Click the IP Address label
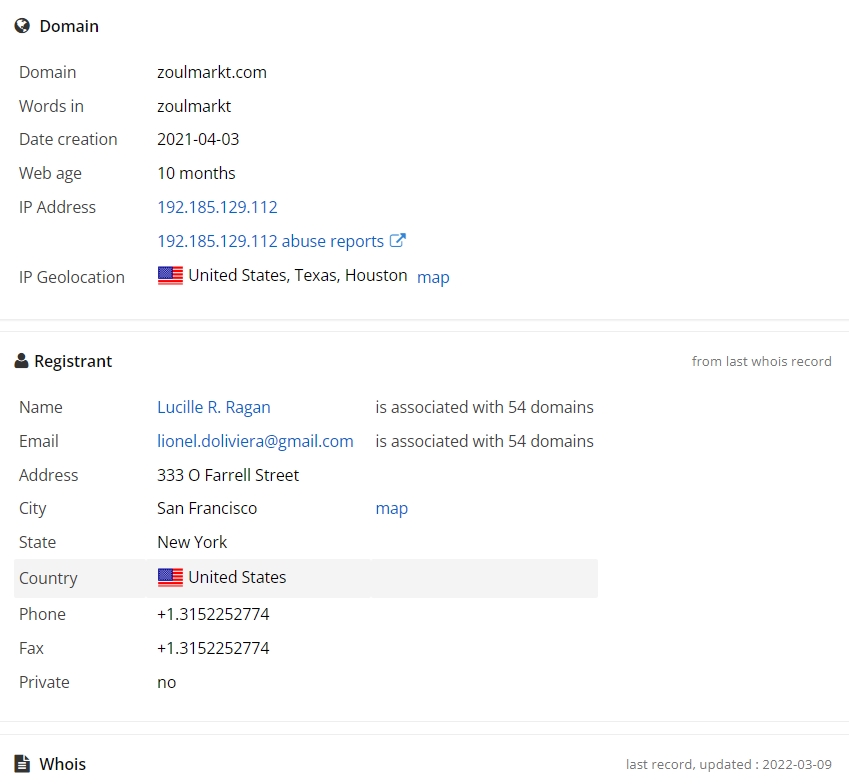 click(57, 207)
